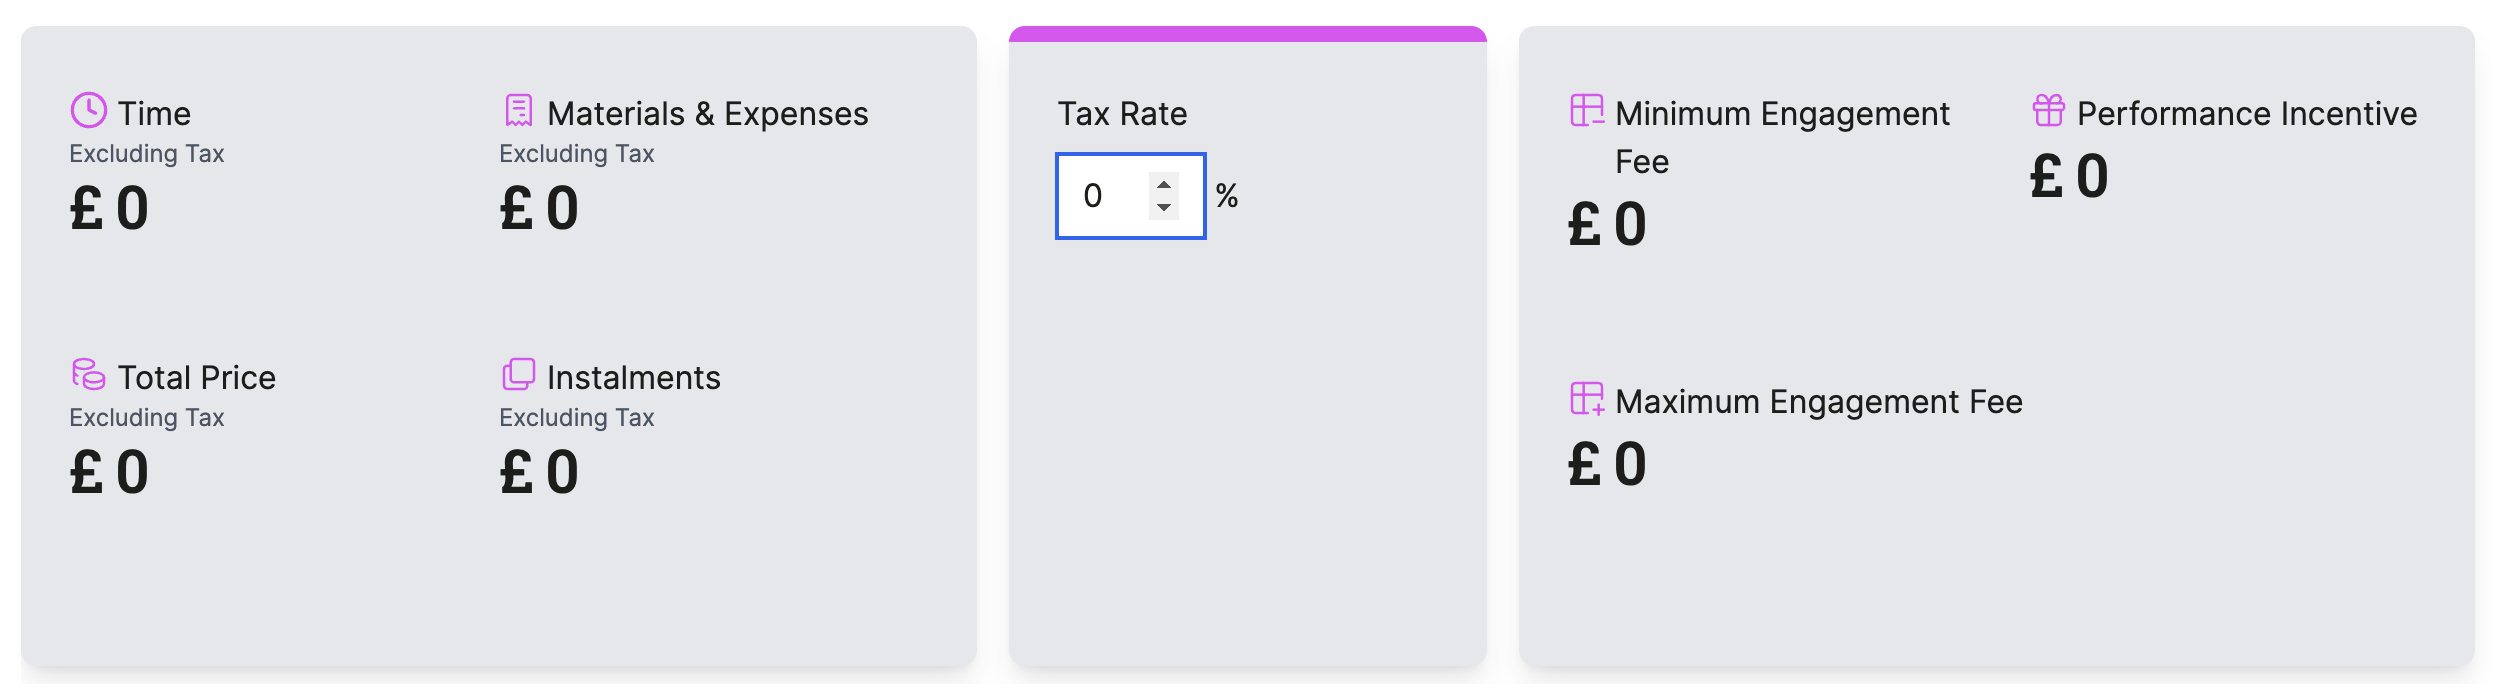This screenshot has width=2494, height=696.
Task: Click the coins icon beside Total Price
Action: (x=88, y=375)
